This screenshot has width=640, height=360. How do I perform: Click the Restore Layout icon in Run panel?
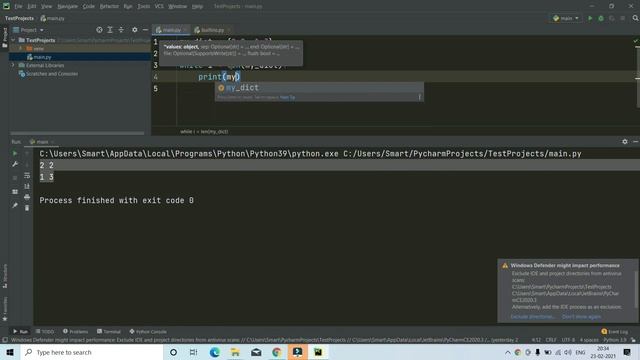point(15,192)
